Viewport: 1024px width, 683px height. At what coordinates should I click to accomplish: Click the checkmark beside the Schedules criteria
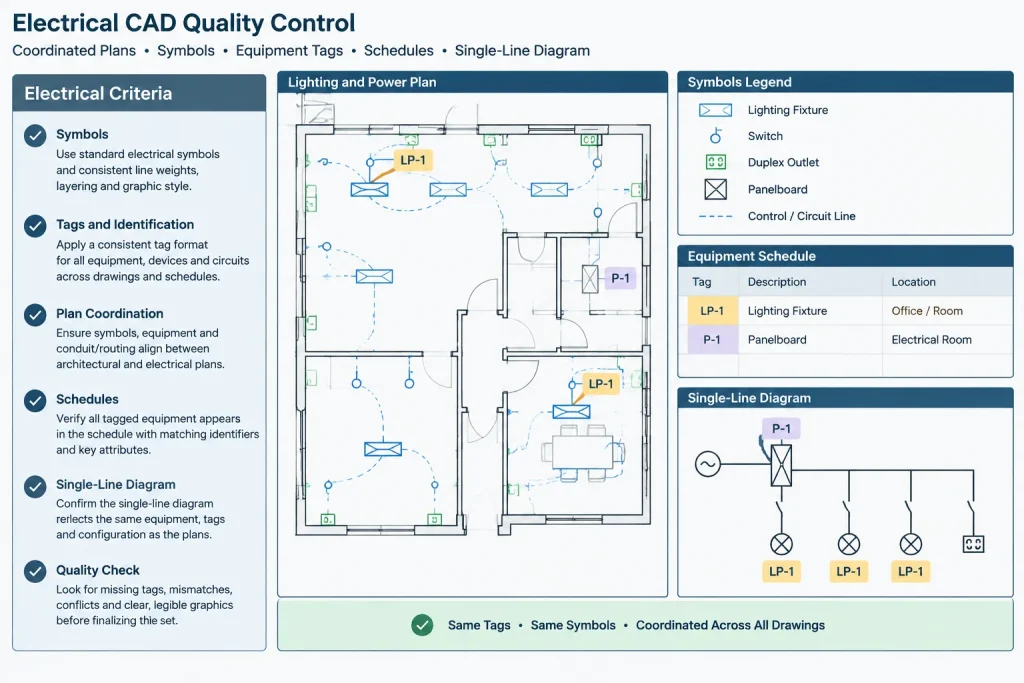35,400
